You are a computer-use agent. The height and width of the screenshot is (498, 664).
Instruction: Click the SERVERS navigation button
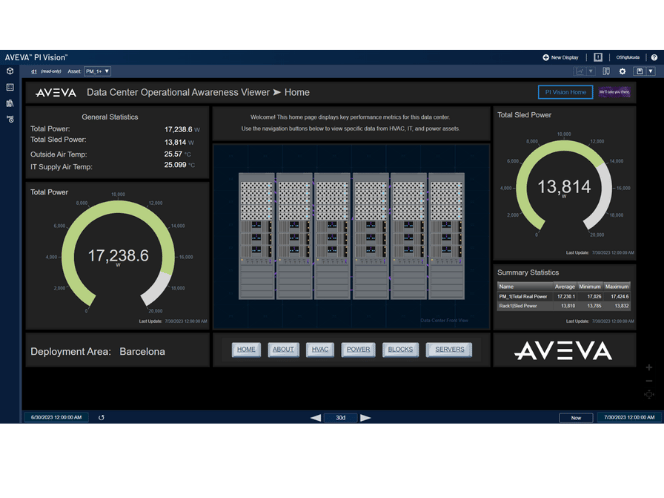coord(449,349)
